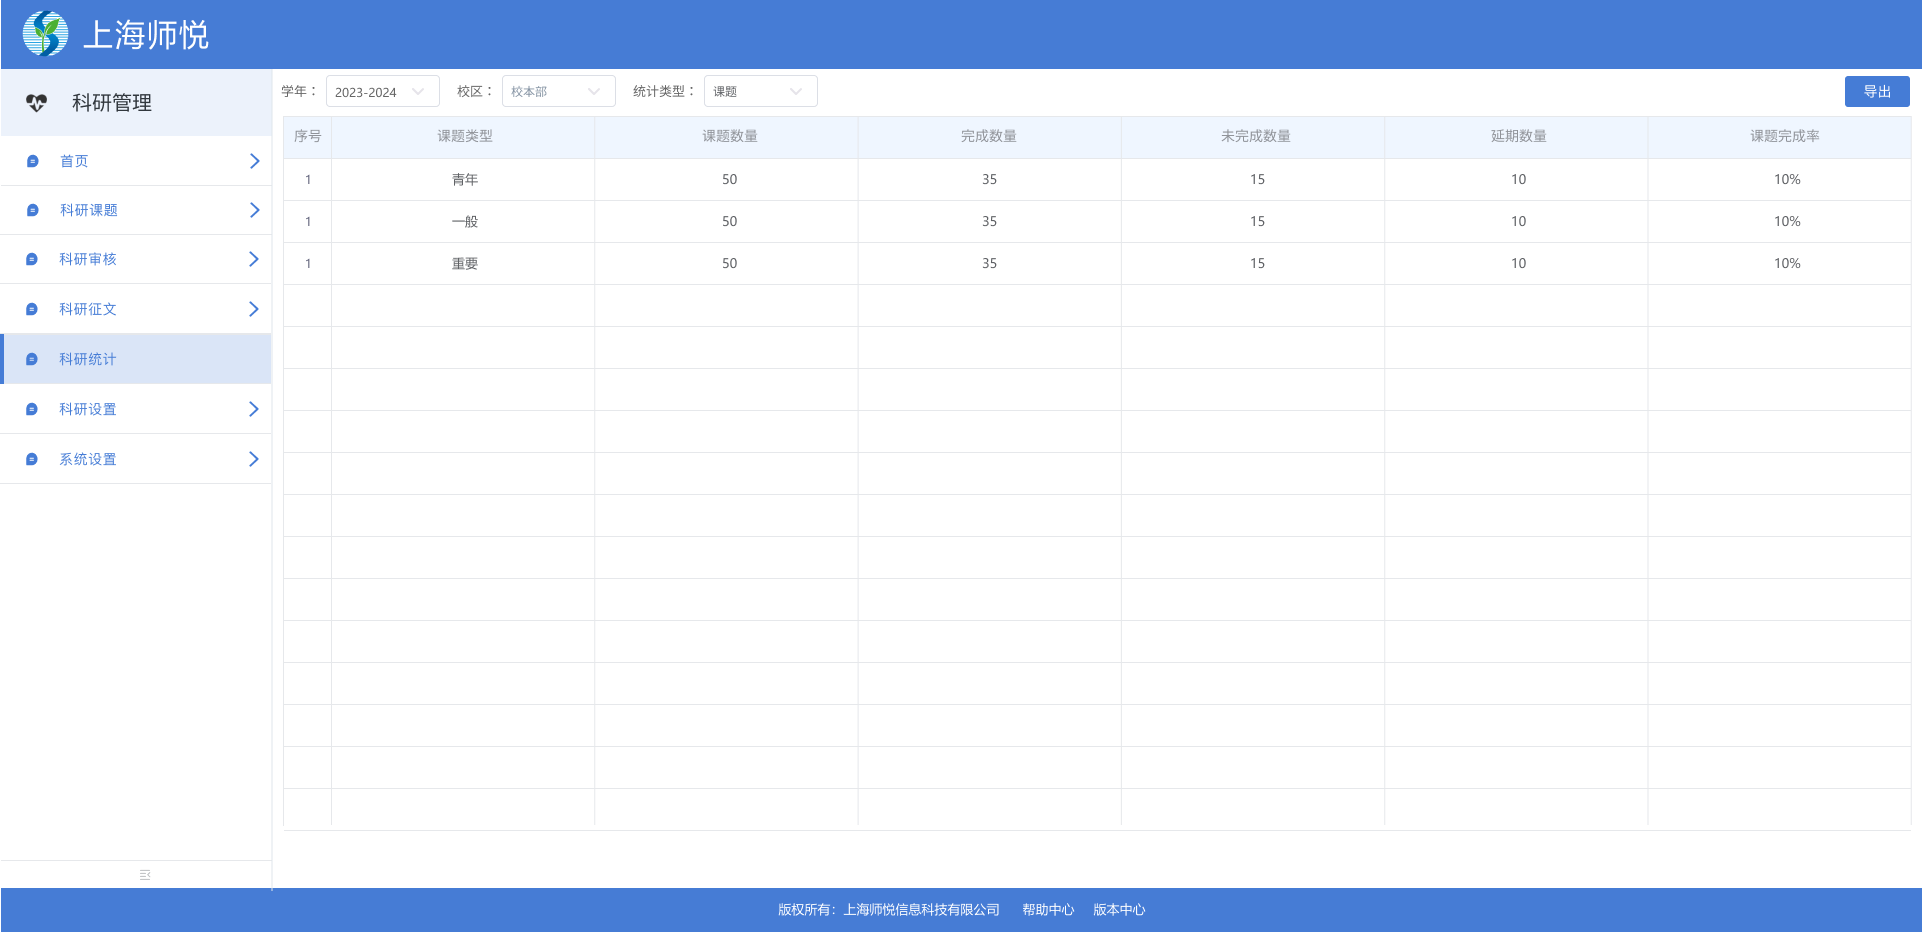This screenshot has width=1922, height=932.
Task: Expand the 科研课题 menu chevron
Action: [x=254, y=210]
